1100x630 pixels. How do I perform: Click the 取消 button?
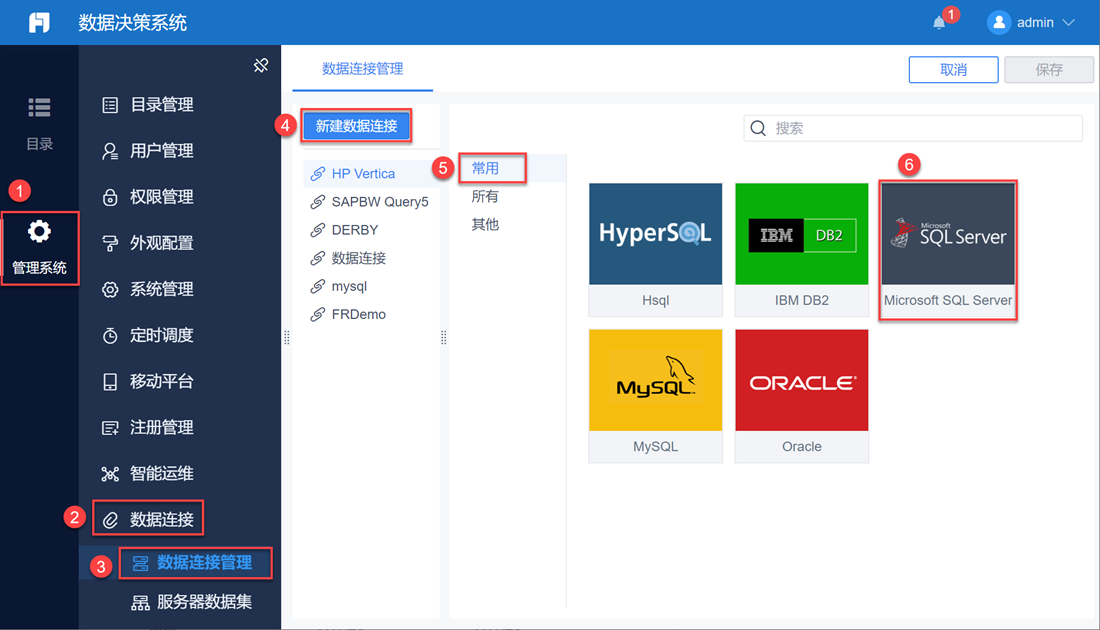(x=953, y=69)
